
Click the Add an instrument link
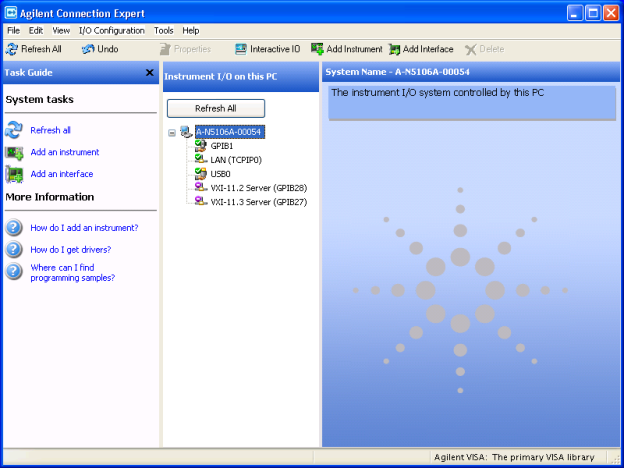coord(65,152)
